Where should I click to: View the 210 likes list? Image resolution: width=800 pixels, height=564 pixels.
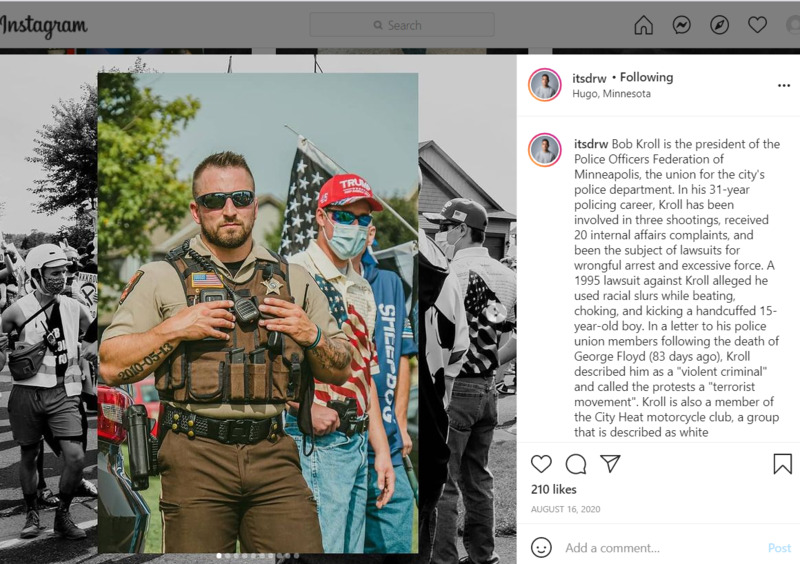tap(554, 489)
